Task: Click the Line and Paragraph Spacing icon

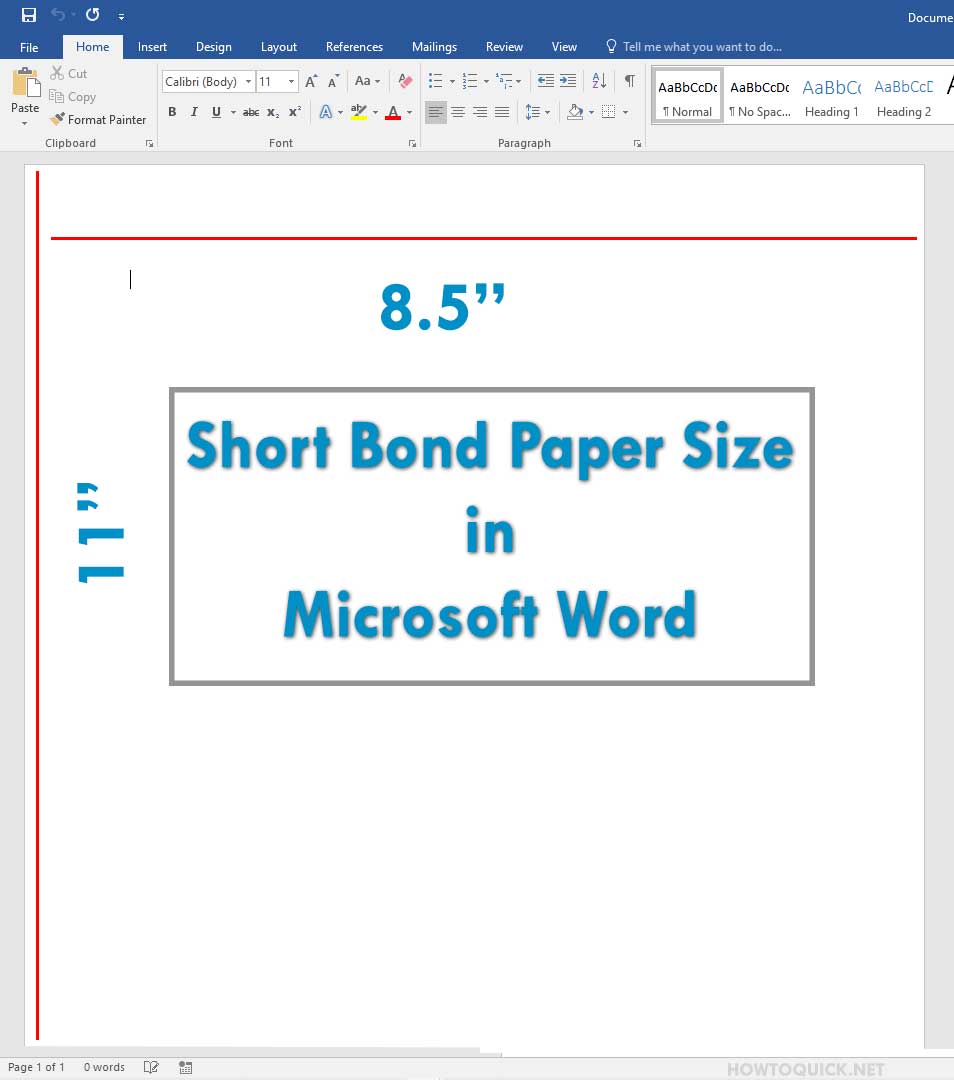Action: click(533, 112)
